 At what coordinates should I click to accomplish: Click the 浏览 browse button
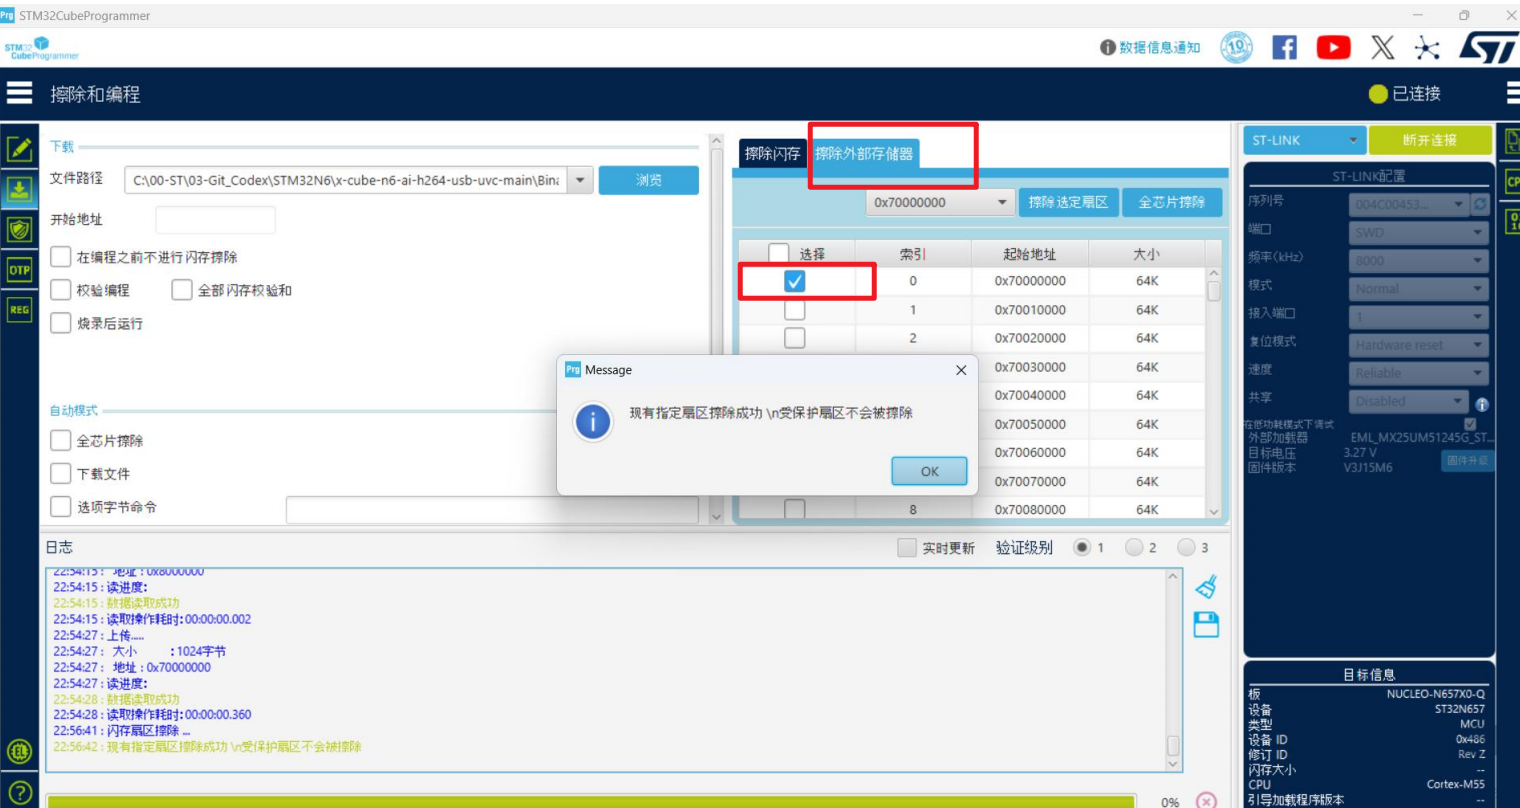648,180
